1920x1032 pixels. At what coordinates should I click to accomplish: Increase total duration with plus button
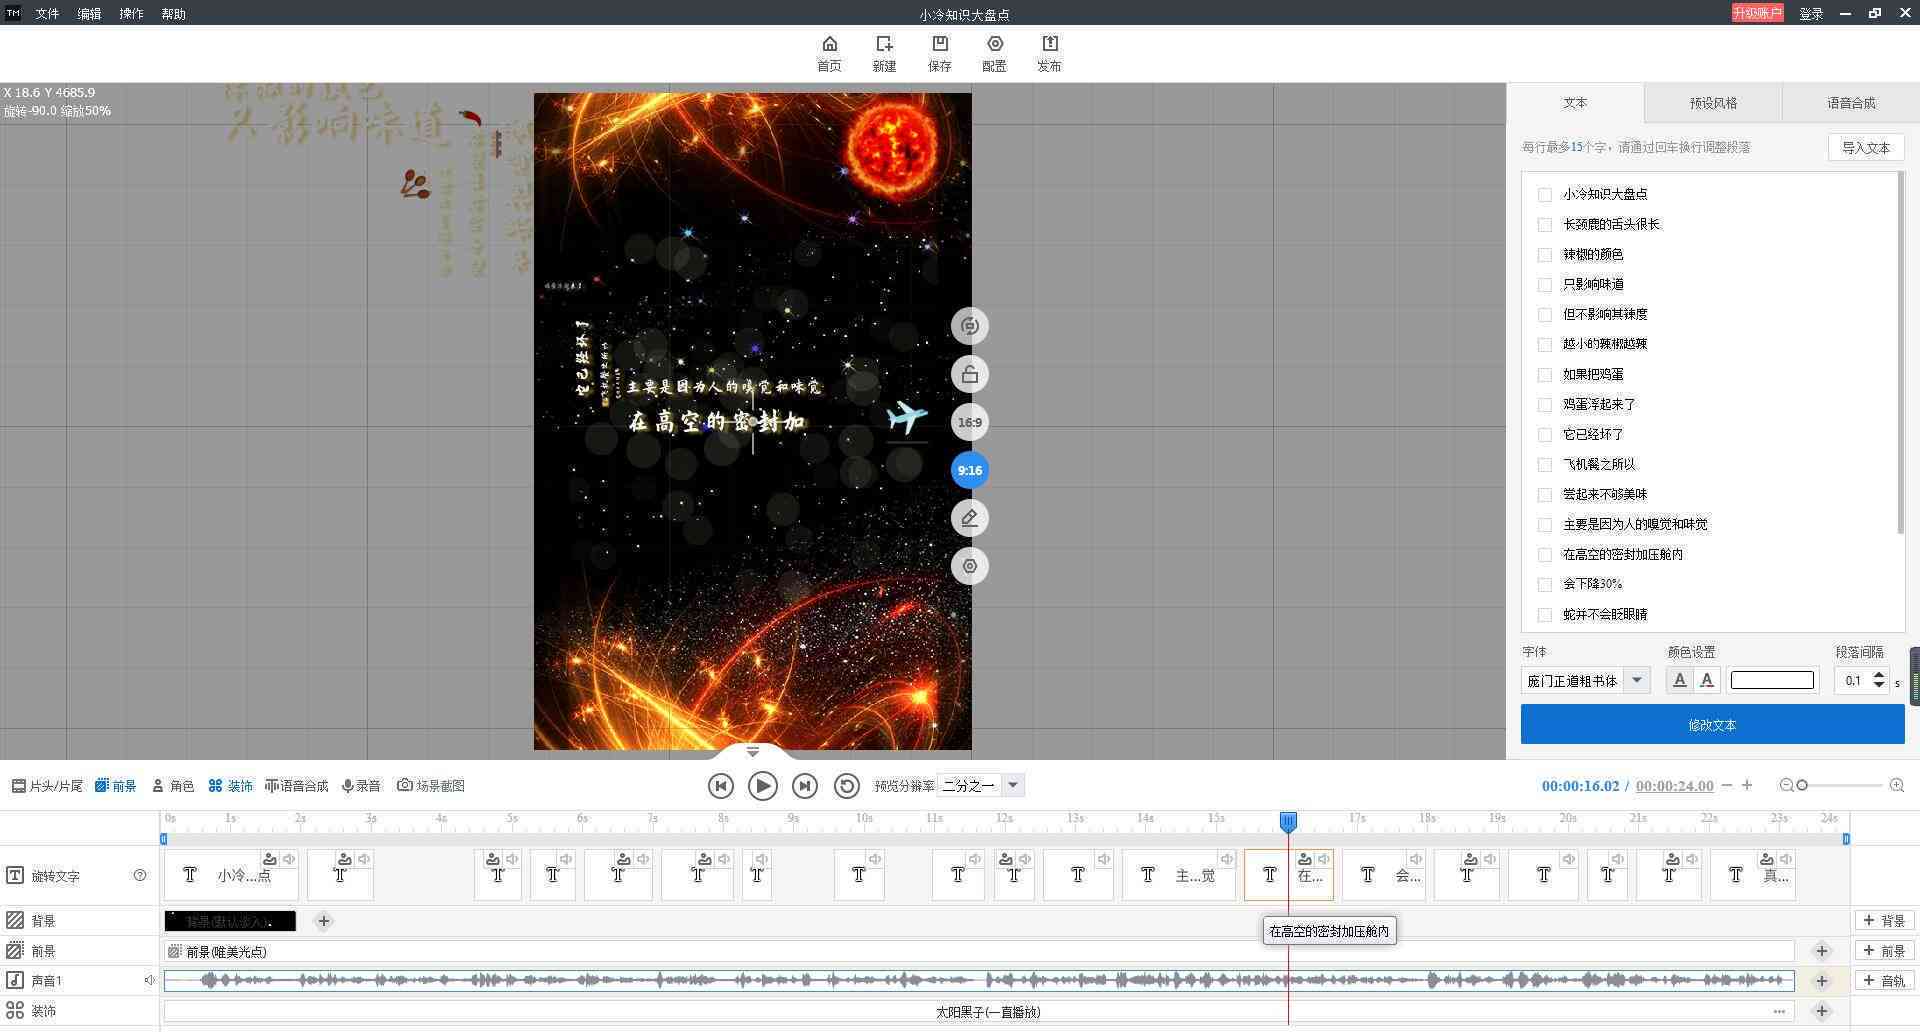(1747, 786)
